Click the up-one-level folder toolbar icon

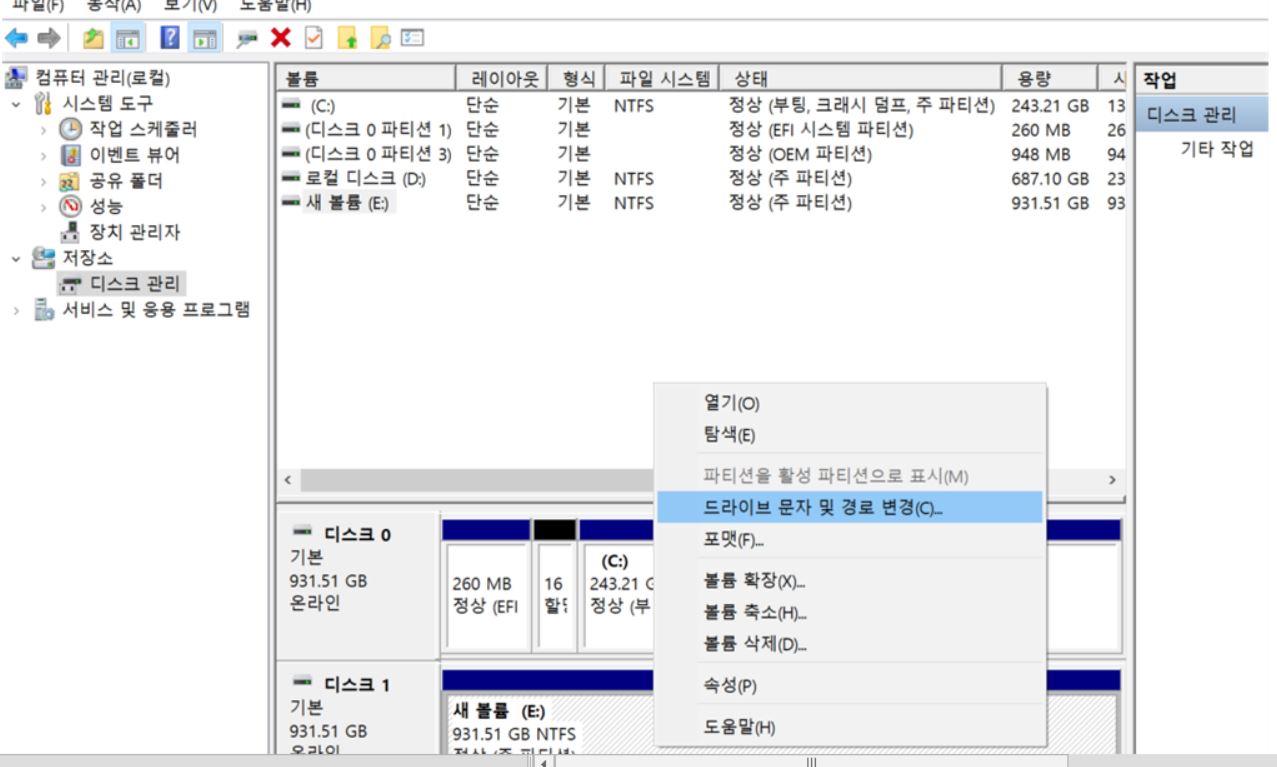[x=93, y=39]
